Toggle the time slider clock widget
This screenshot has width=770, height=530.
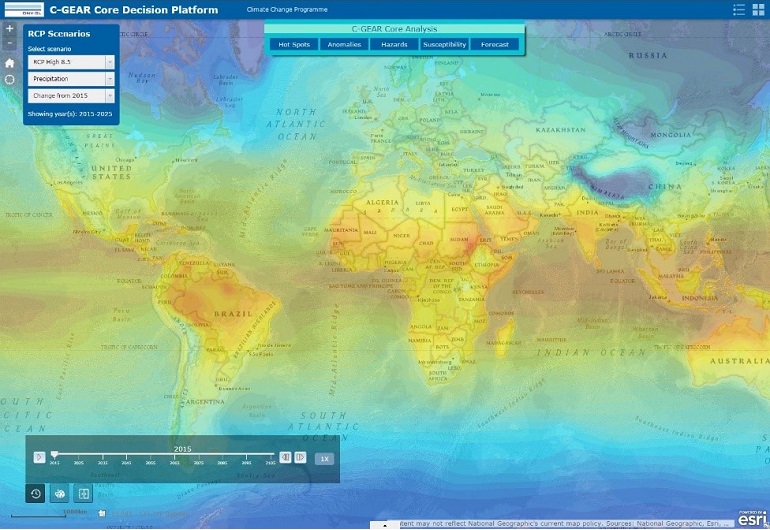coord(35,493)
